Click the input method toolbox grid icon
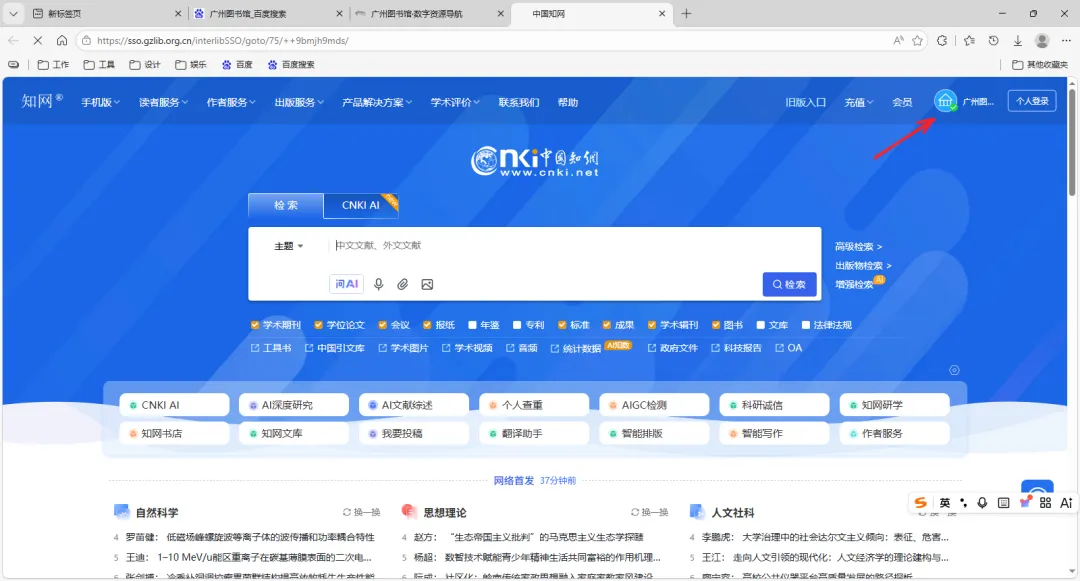Image resolution: width=1080 pixels, height=581 pixels. (1045, 503)
